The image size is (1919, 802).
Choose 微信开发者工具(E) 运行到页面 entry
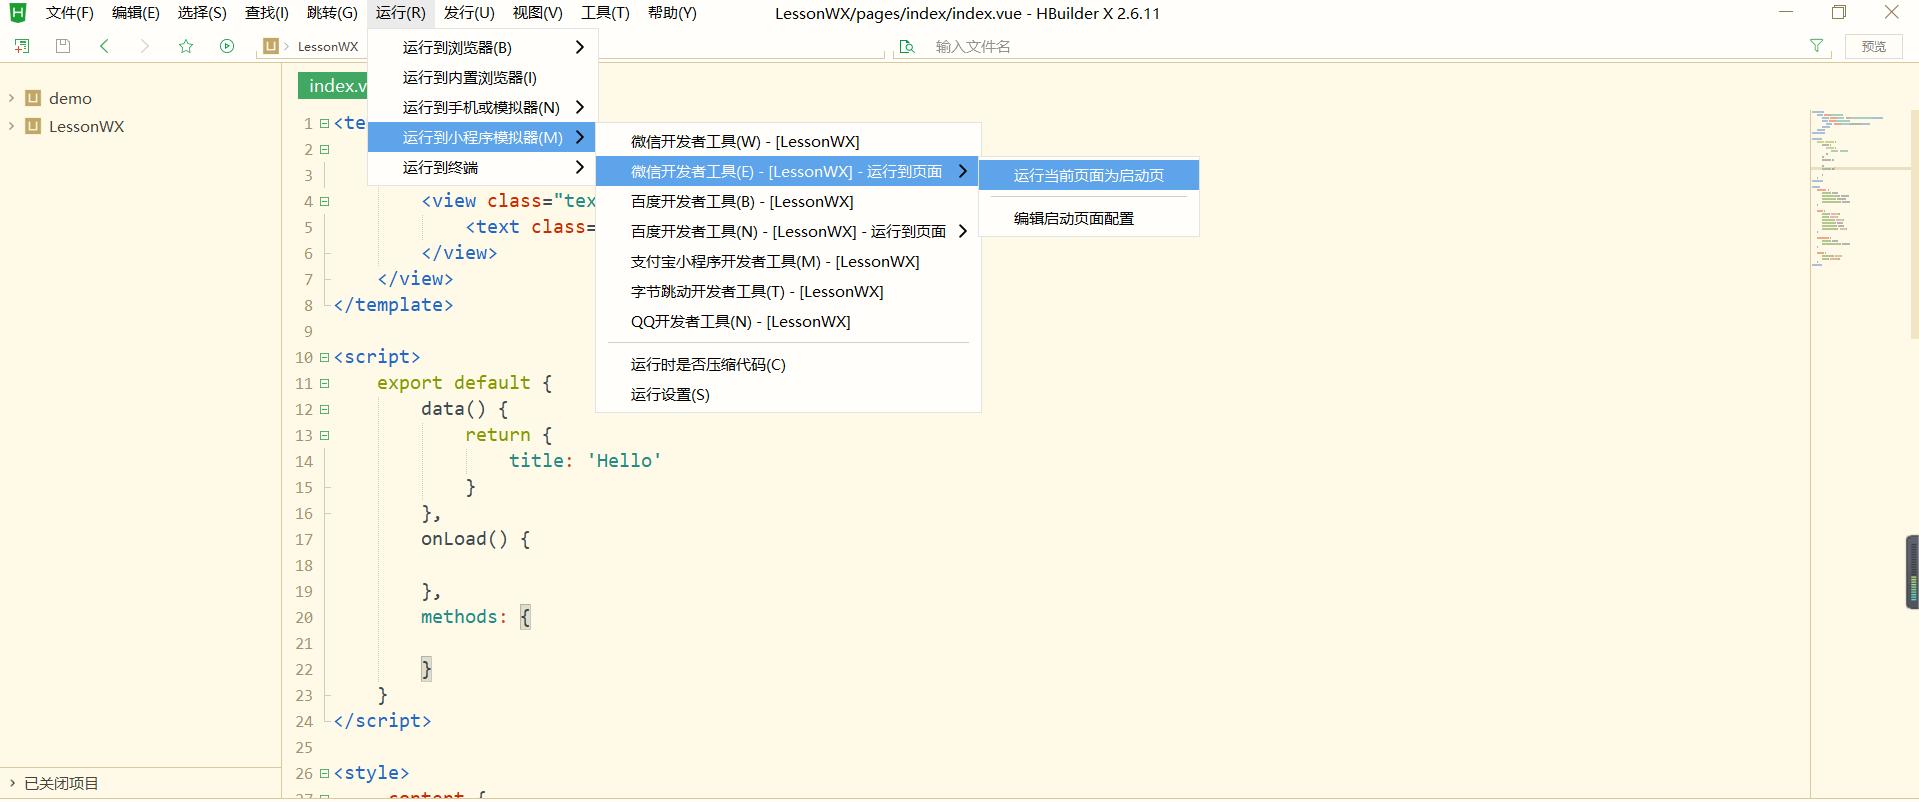click(788, 171)
